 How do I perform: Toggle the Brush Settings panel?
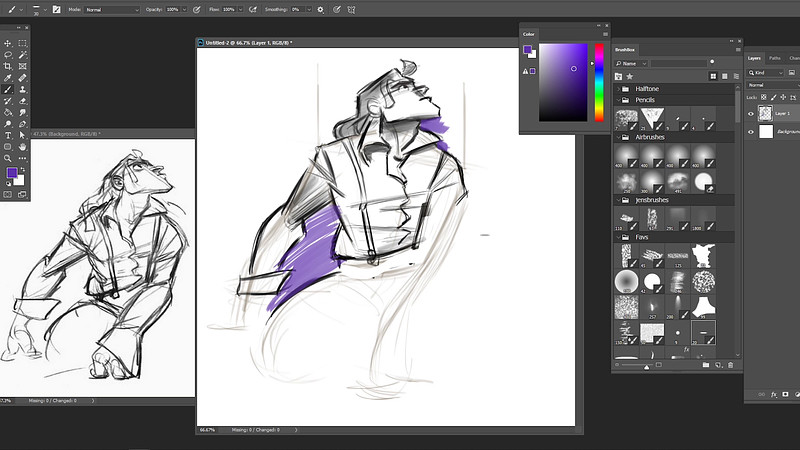57,9
